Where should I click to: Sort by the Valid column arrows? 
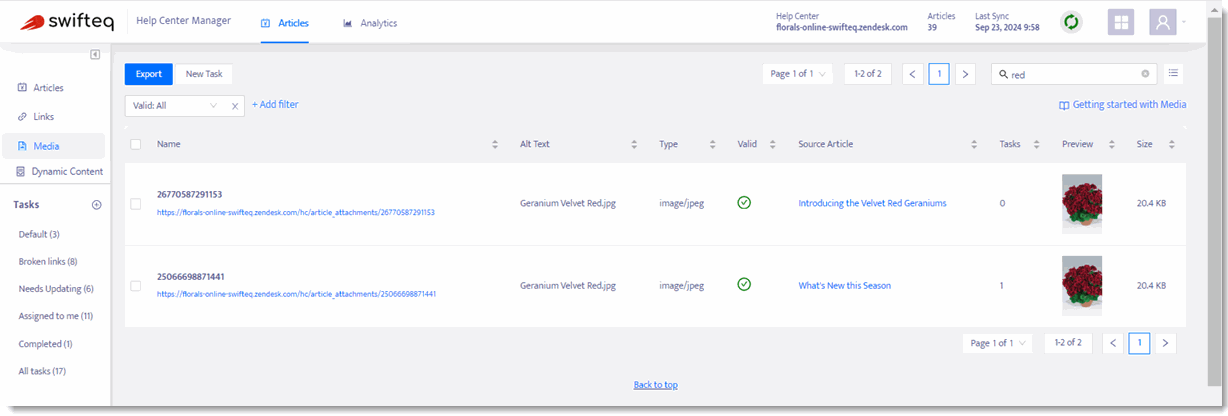click(x=773, y=145)
